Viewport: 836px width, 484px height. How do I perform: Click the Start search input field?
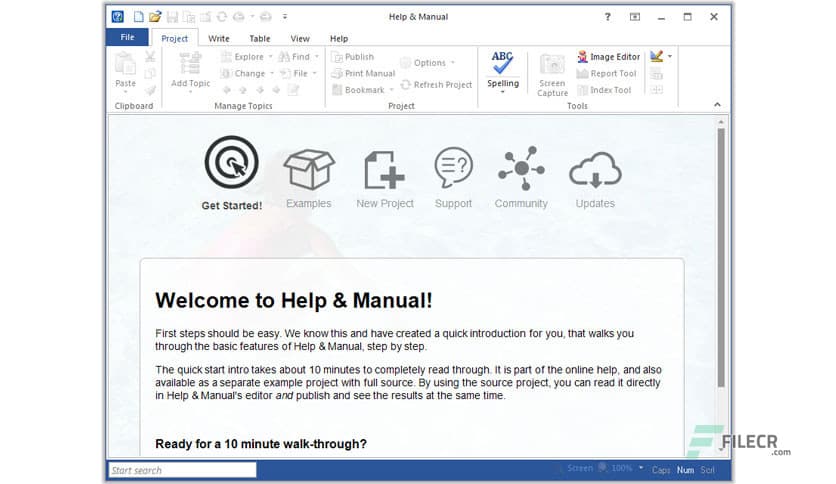click(183, 470)
